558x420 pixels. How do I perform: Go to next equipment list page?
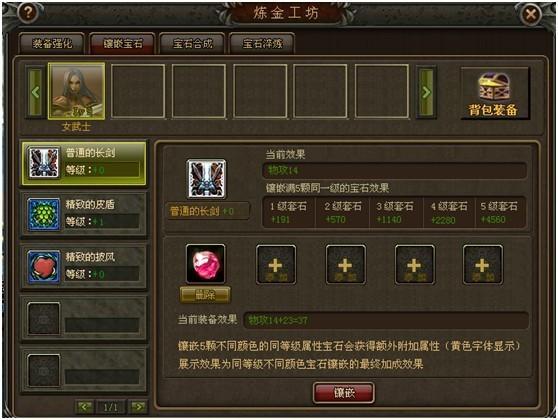click(x=138, y=407)
